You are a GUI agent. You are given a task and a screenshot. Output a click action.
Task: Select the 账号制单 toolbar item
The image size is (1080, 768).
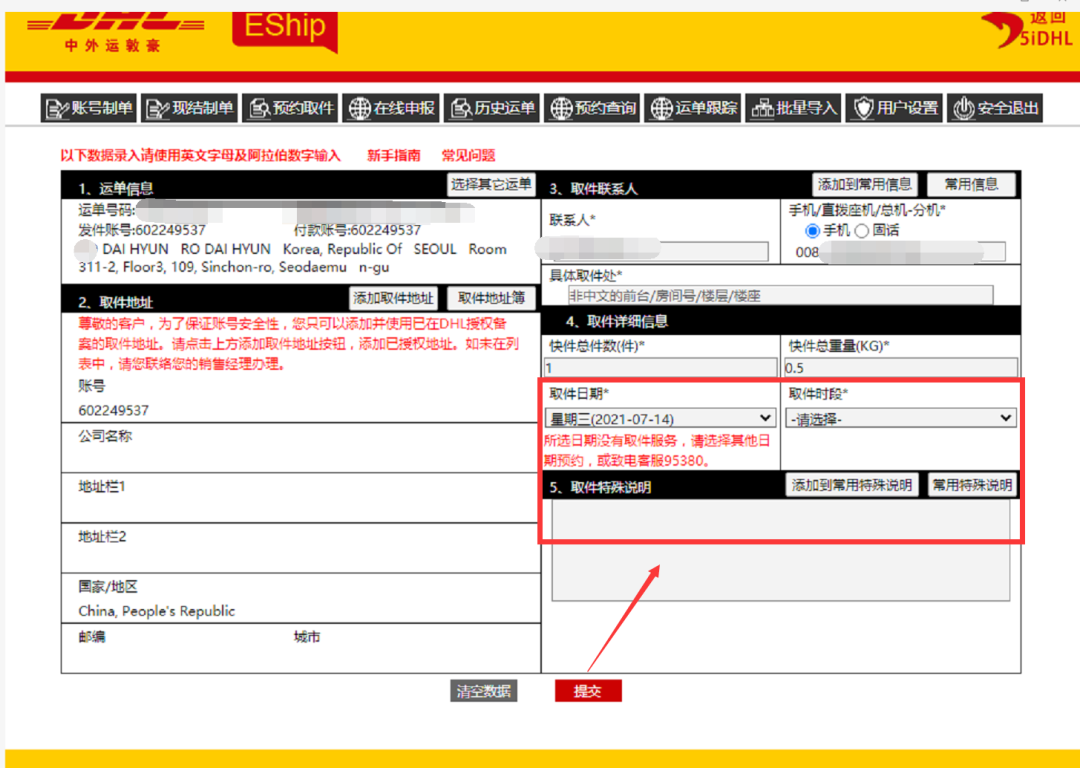88,108
